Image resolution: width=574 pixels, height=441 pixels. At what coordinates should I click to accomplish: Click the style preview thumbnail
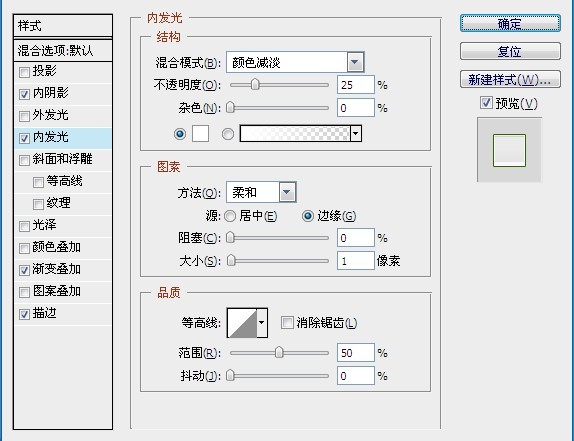[509, 150]
